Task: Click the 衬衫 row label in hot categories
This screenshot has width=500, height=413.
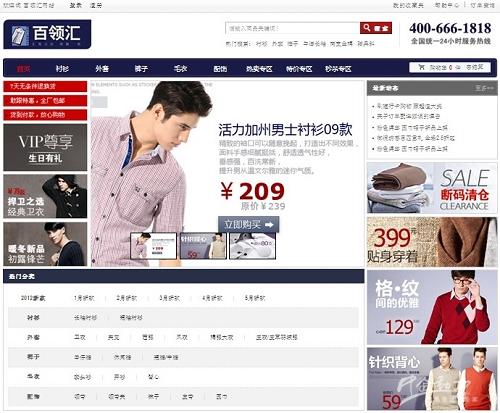Action: (x=33, y=318)
